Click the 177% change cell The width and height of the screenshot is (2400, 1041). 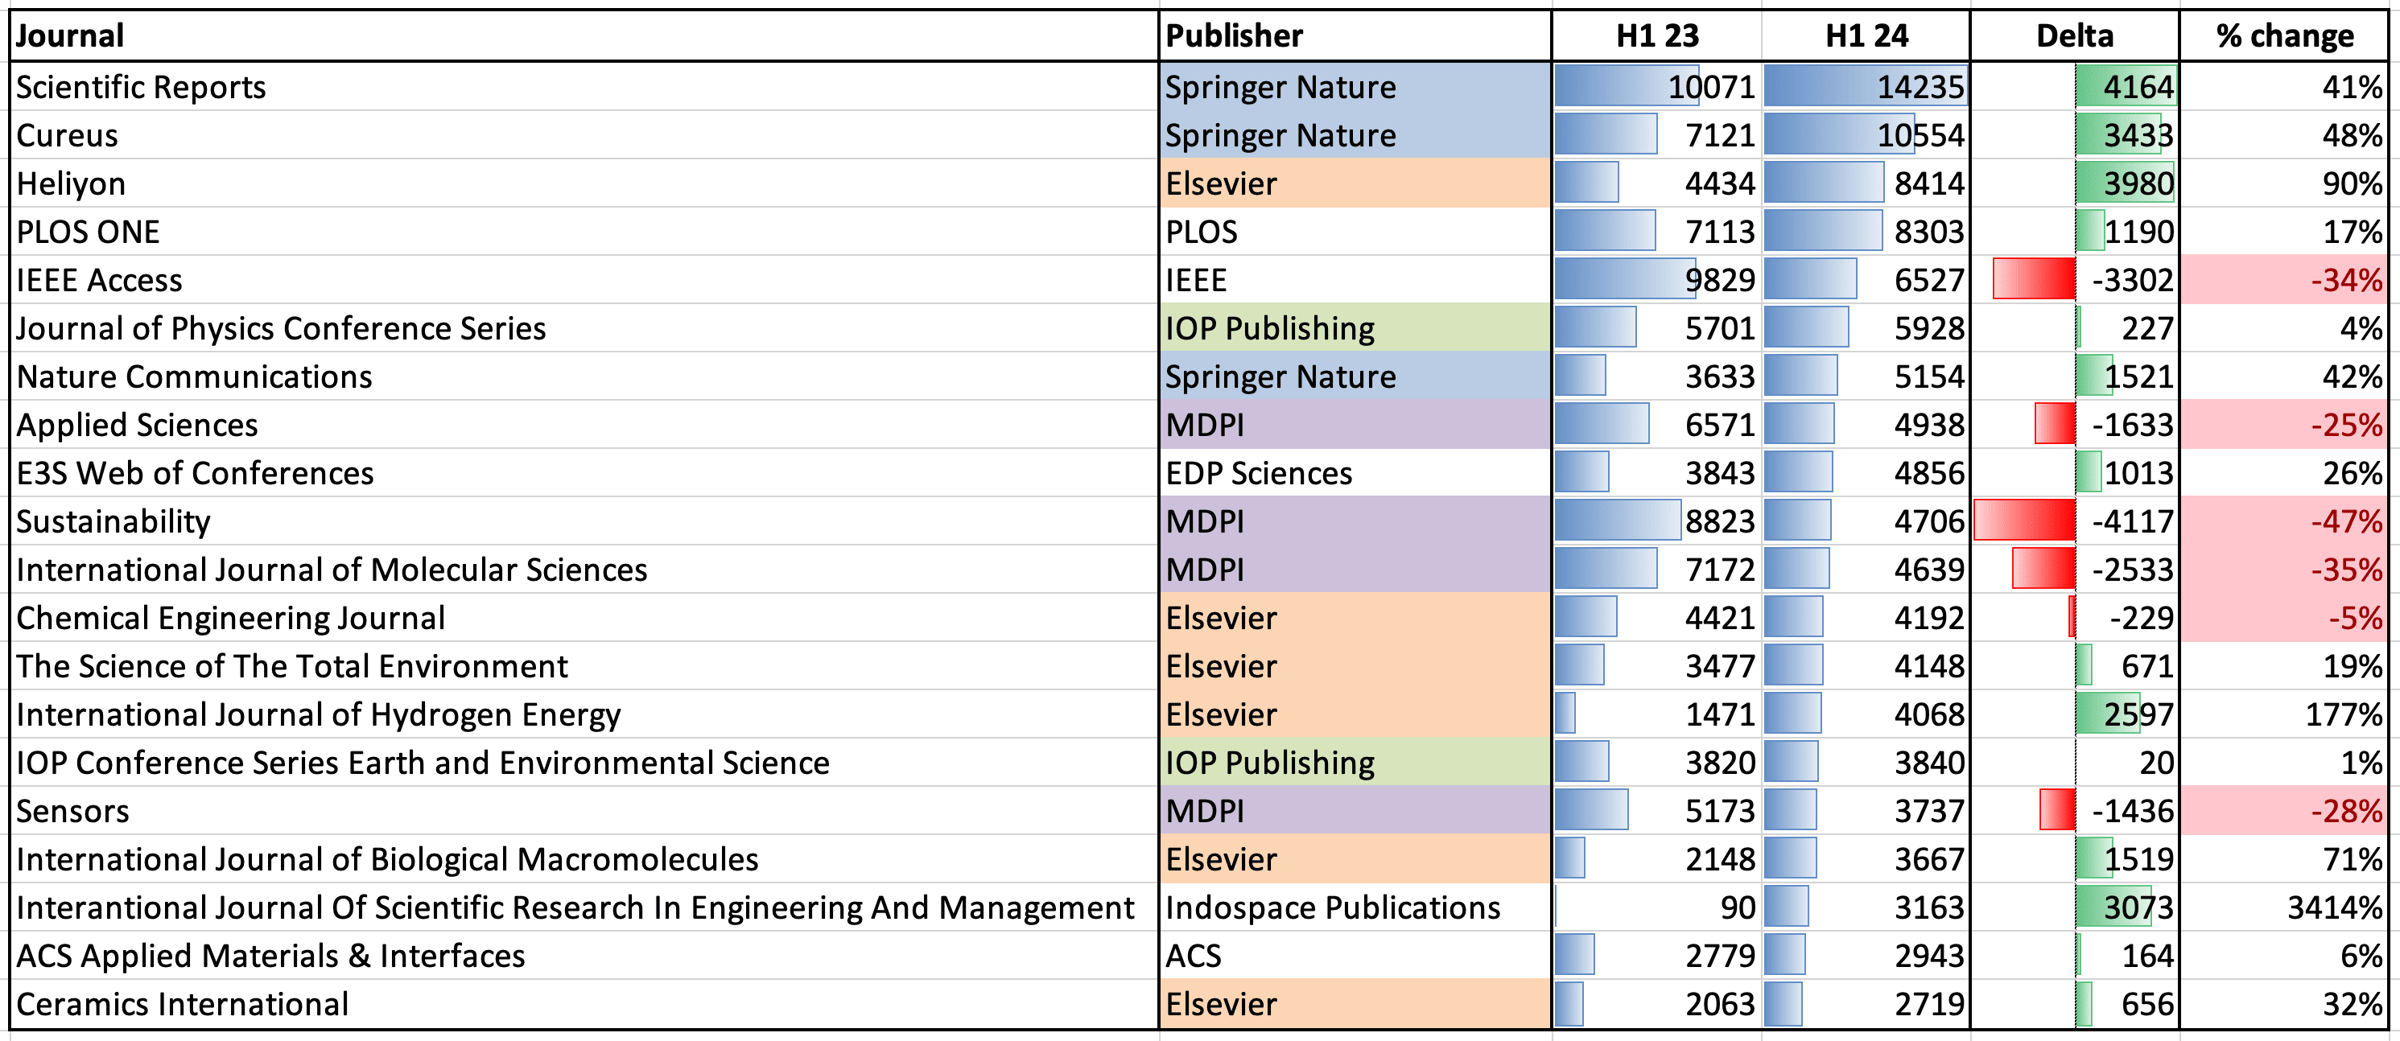(x=2284, y=714)
